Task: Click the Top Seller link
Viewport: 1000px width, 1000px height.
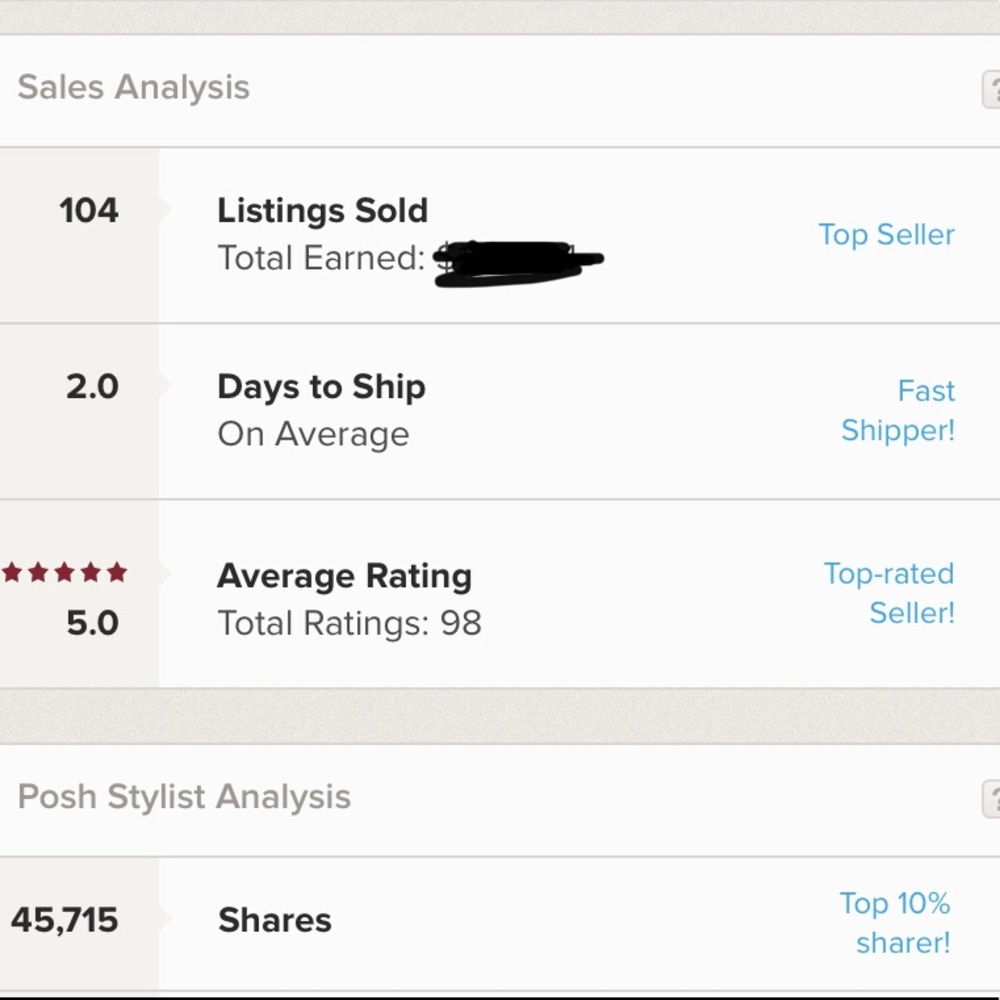Action: pos(886,235)
